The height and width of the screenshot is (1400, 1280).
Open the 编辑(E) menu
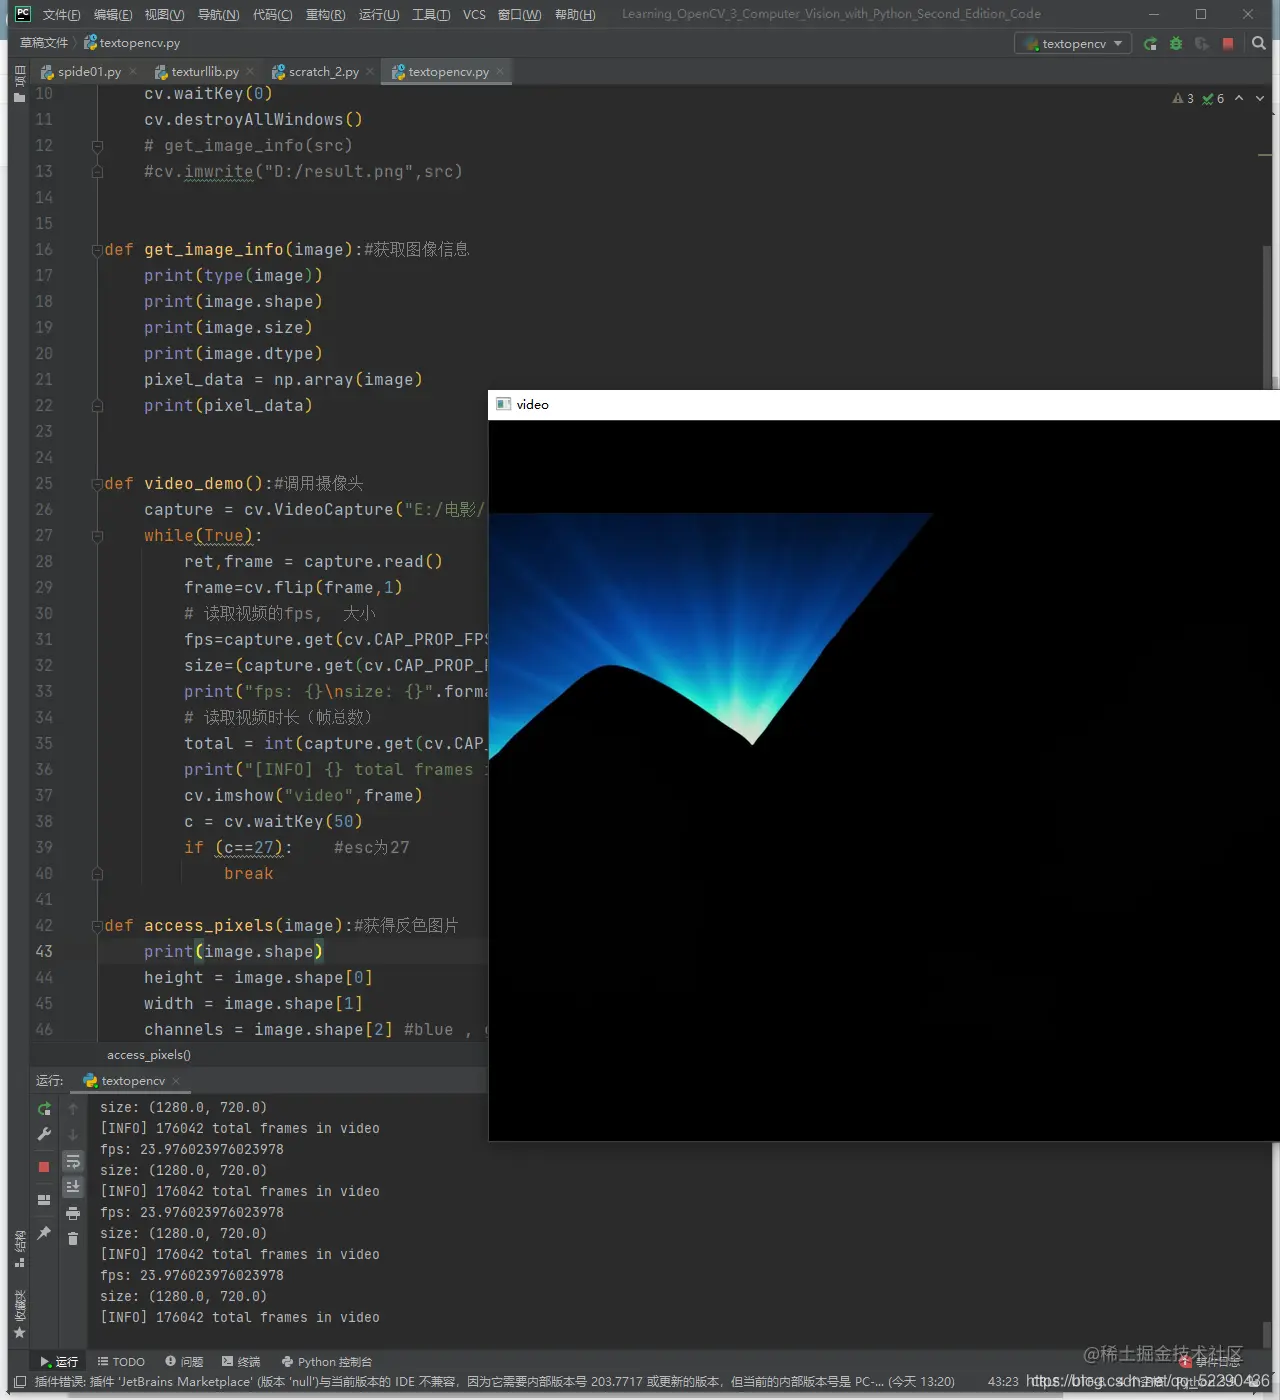(x=113, y=14)
